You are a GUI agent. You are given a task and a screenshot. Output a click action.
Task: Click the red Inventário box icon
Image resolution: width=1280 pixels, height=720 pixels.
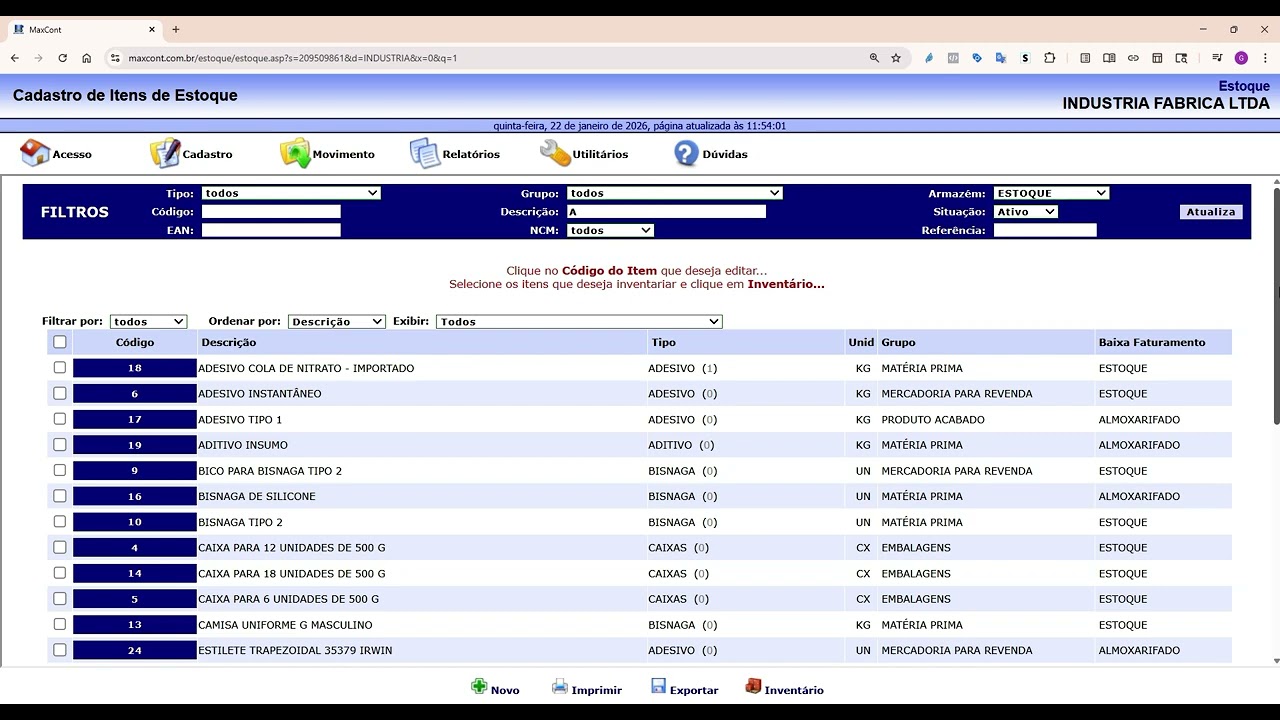pos(753,686)
